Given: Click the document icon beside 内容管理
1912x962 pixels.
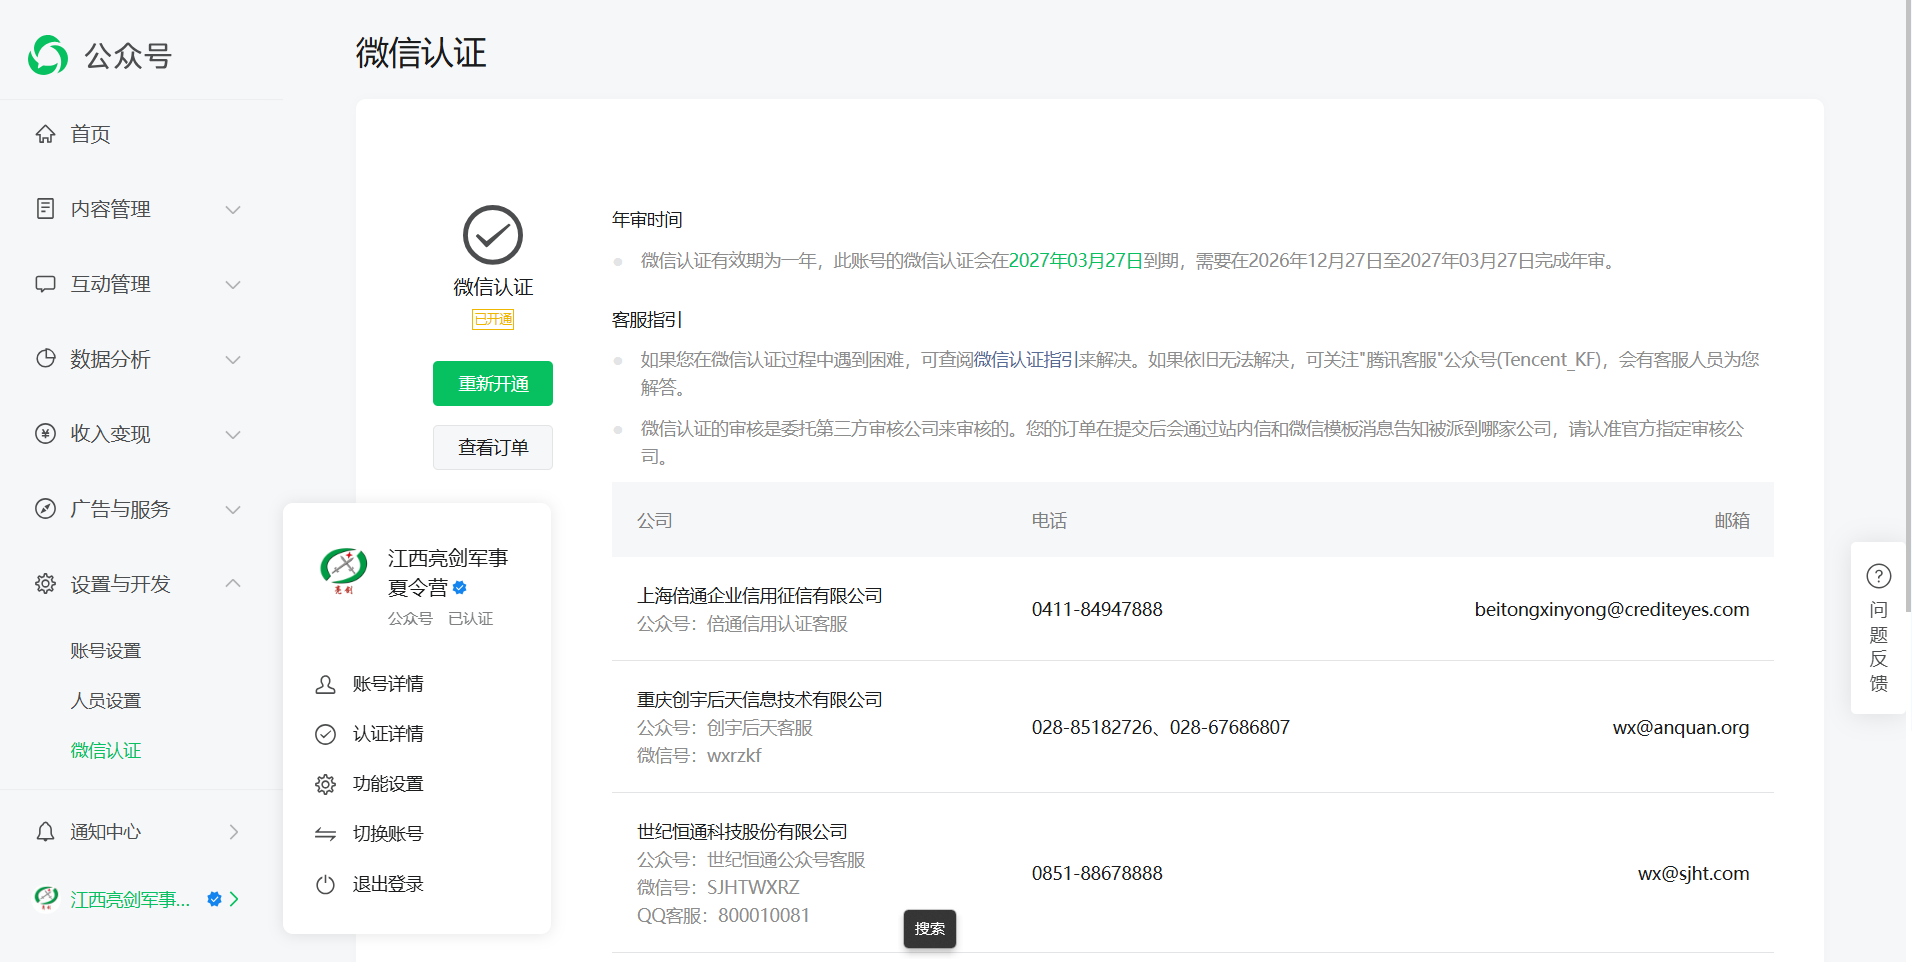Looking at the screenshot, I should pyautogui.click(x=45, y=208).
